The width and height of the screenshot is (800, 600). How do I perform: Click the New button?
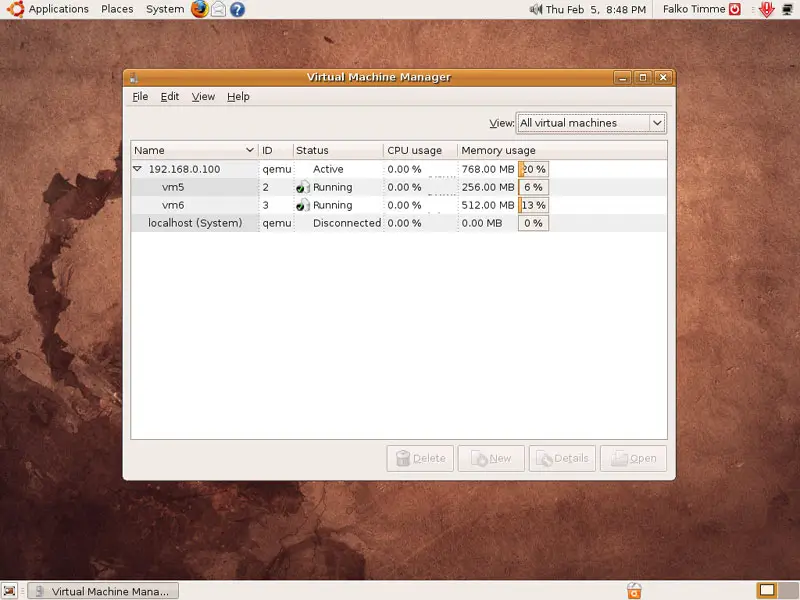pos(491,459)
